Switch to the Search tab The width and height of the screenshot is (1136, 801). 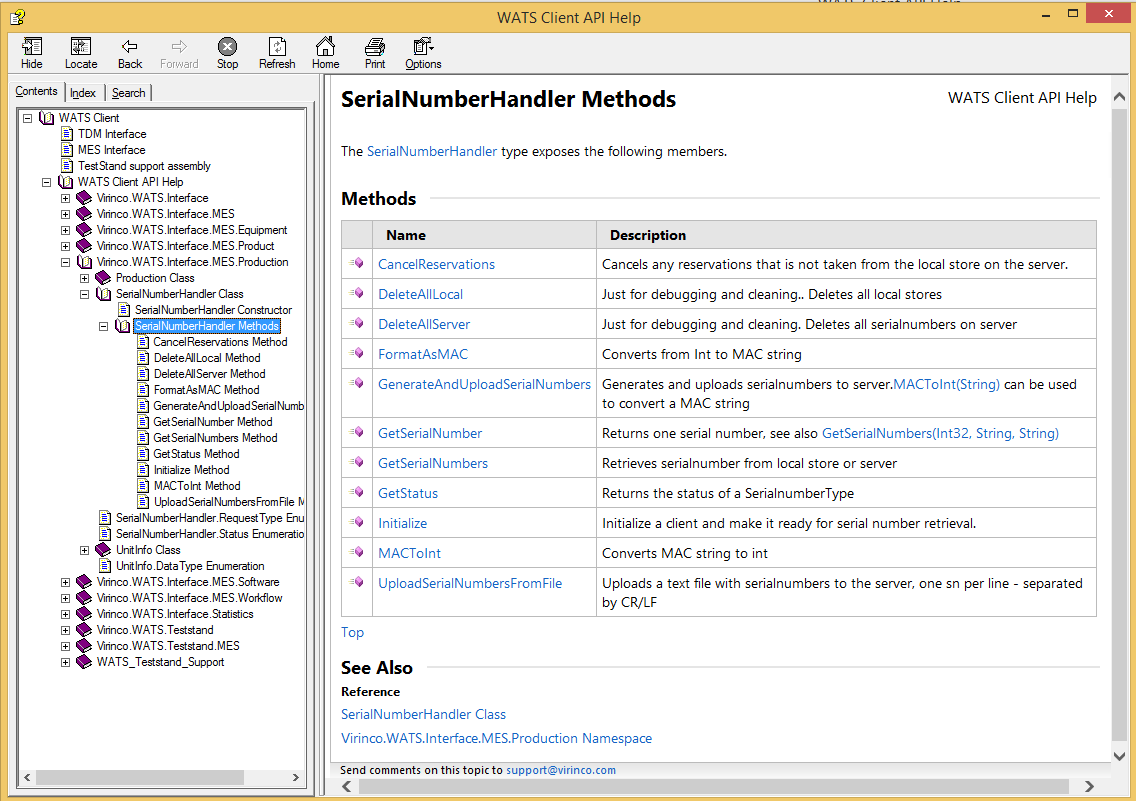pos(128,93)
